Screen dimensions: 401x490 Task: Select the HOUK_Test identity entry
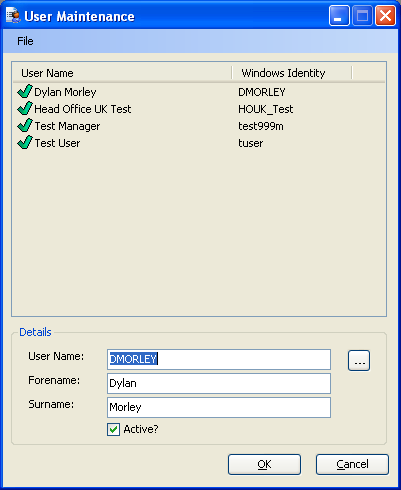(266, 109)
